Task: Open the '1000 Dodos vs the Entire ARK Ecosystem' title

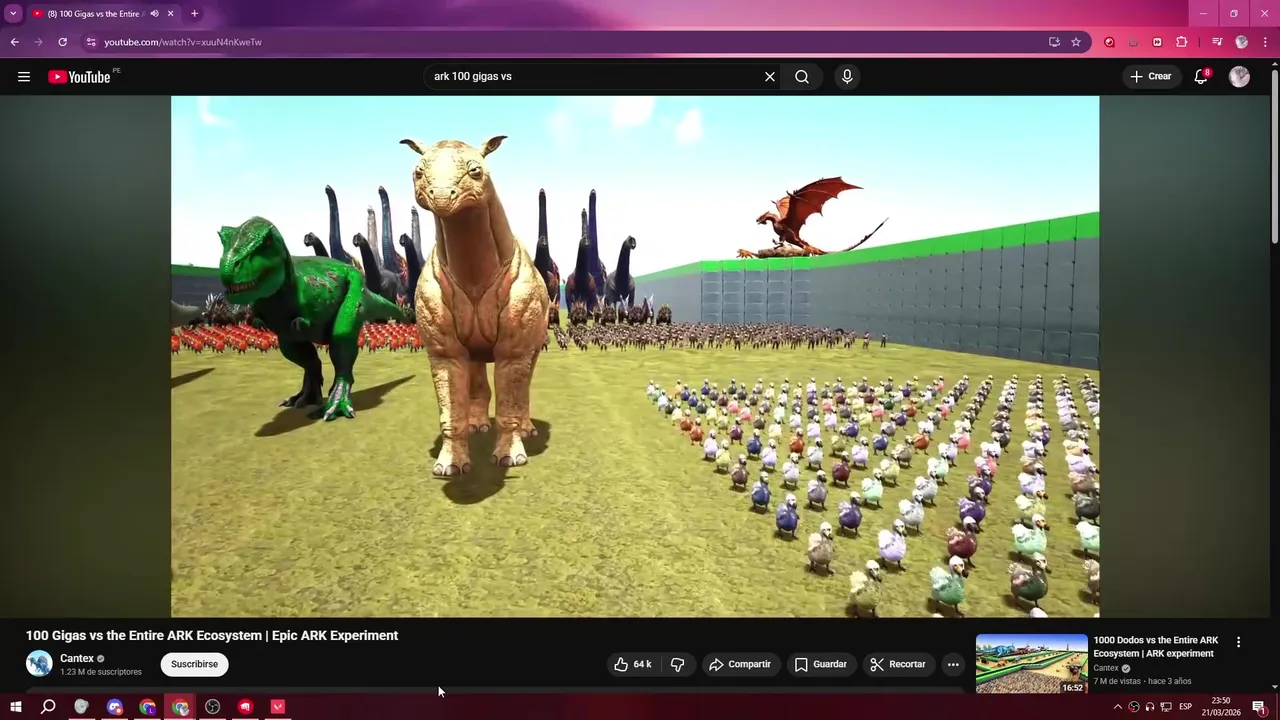Action: [1156, 647]
